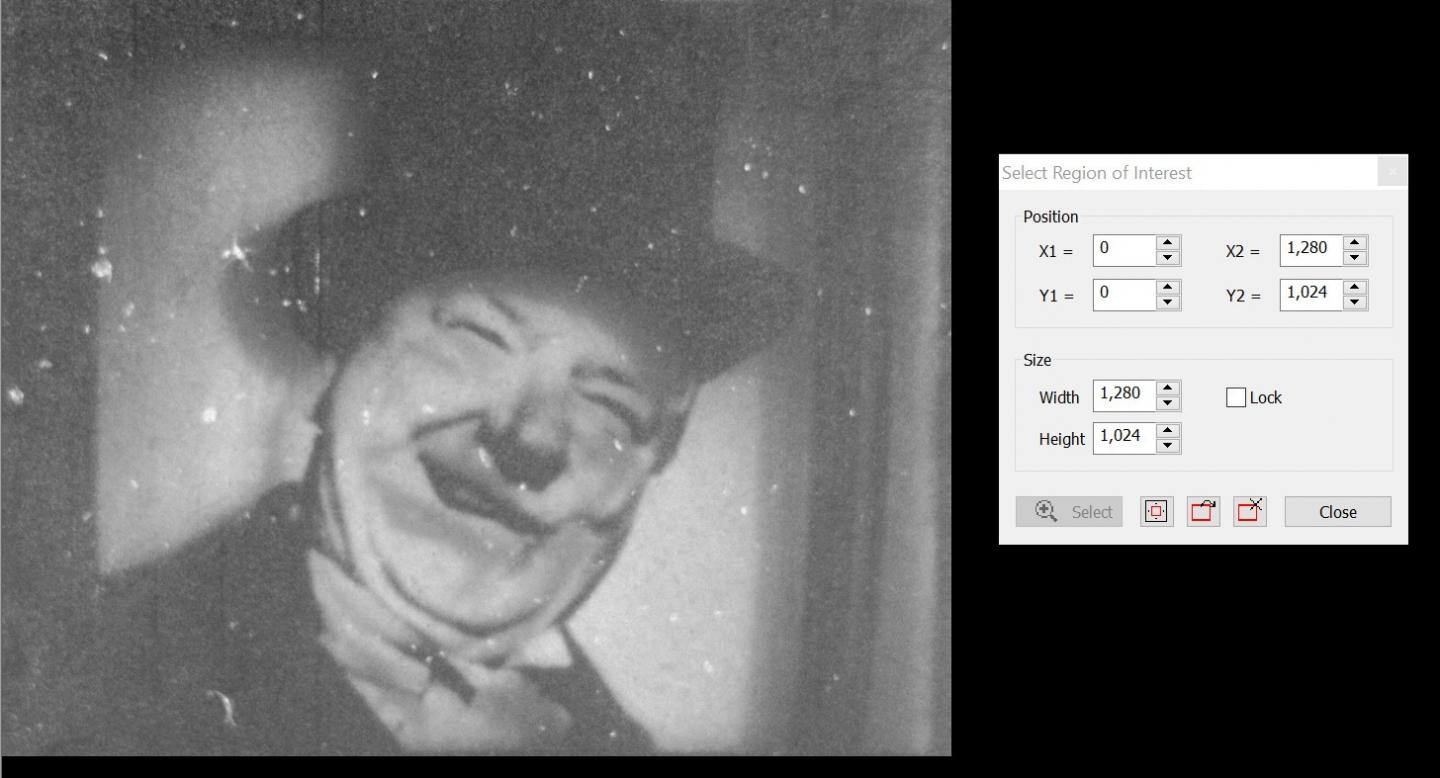Increase Y1 with its up arrow
The height and width of the screenshot is (778, 1440).
point(1168,287)
